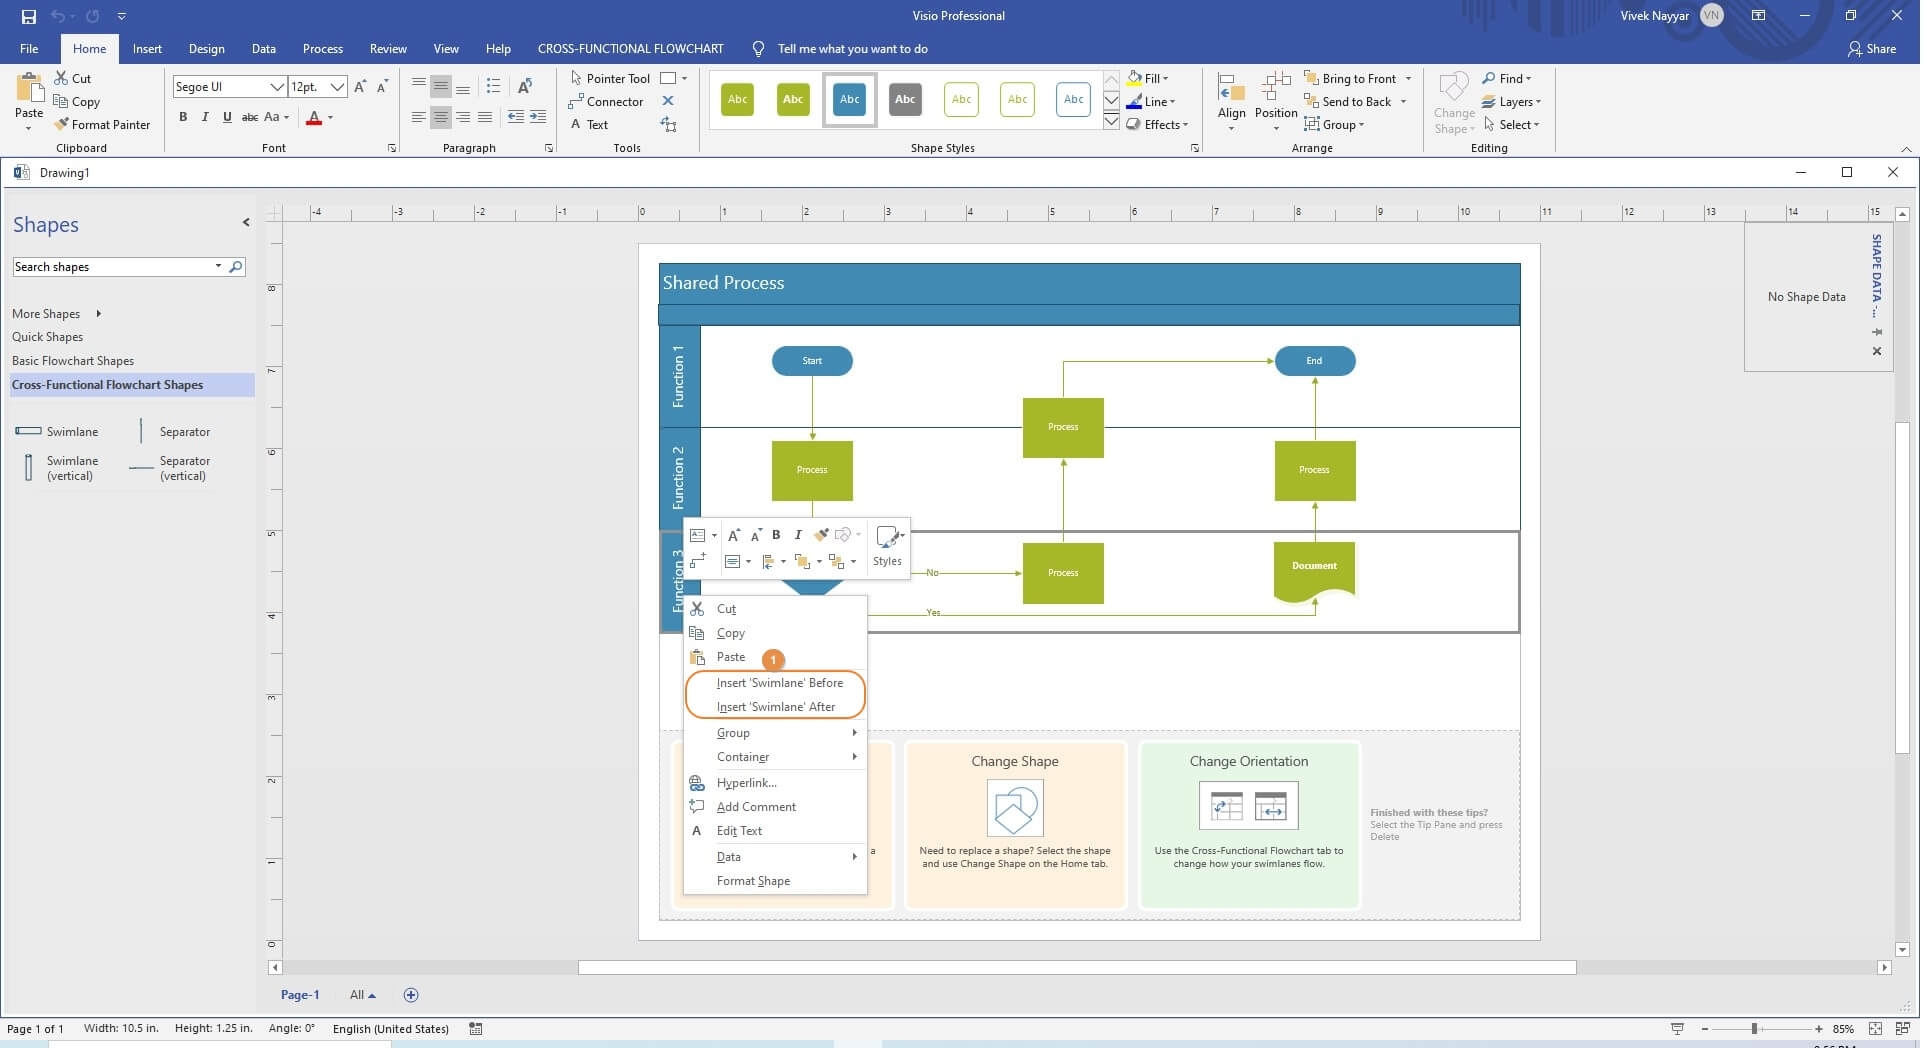This screenshot has height=1048, width=1928.
Task: Click the Align button in Arrange group
Action: coord(1231,100)
